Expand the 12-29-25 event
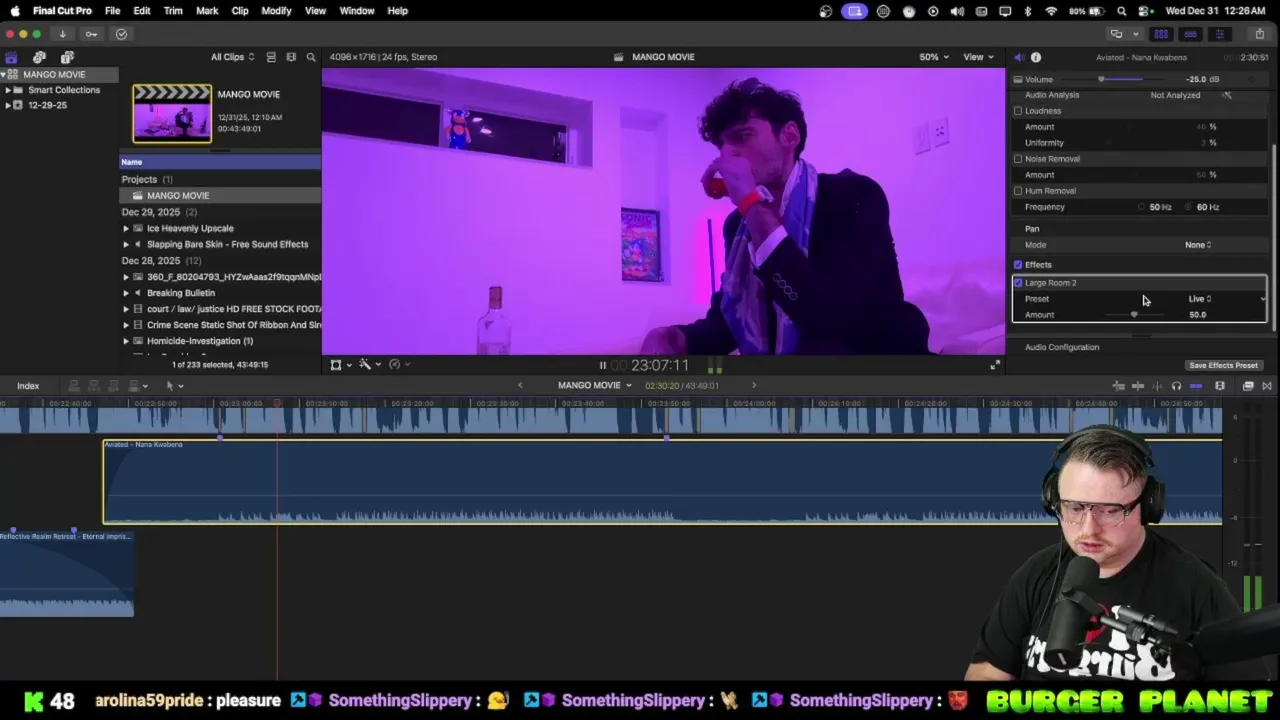The width and height of the screenshot is (1280, 720). (x=8, y=105)
